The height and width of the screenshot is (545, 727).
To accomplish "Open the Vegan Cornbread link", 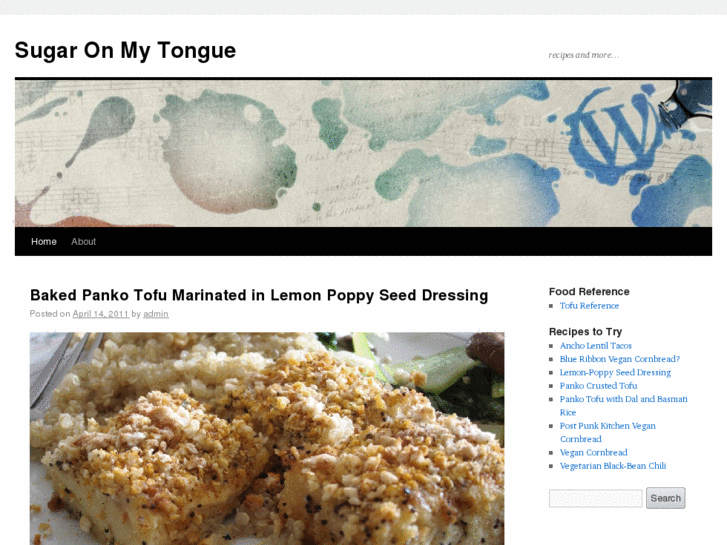I will [x=593, y=453].
